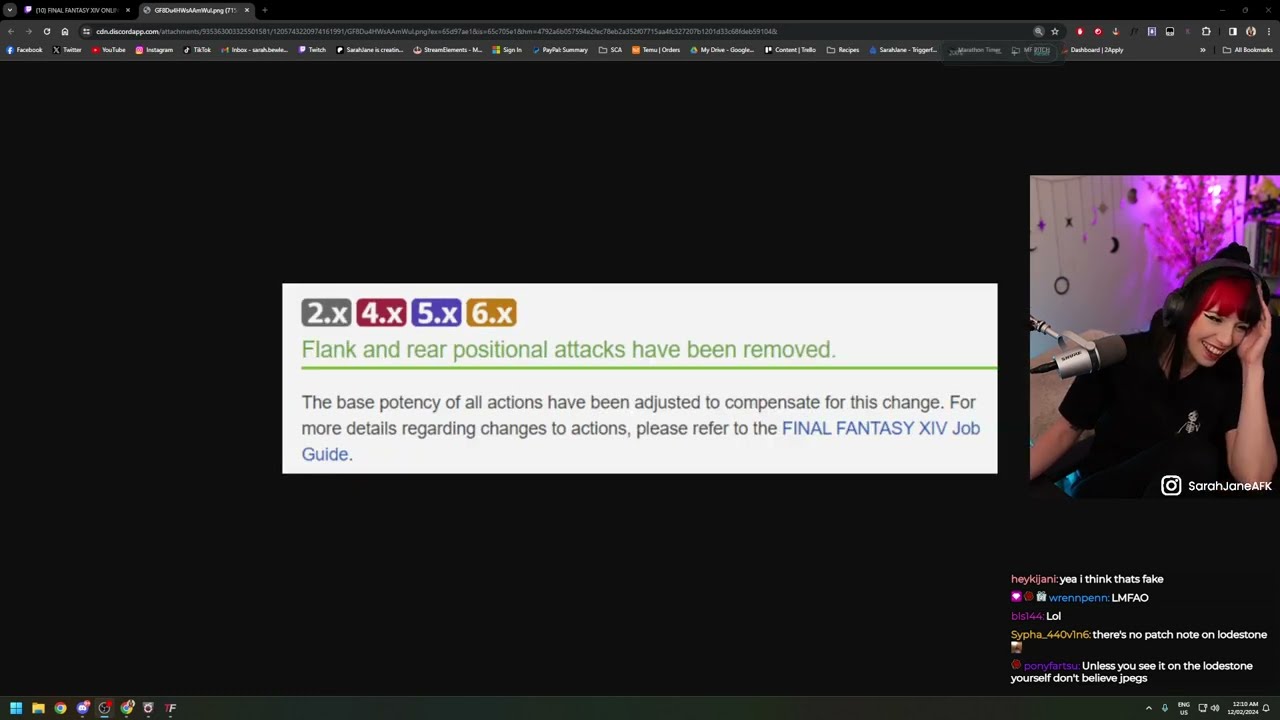The height and width of the screenshot is (720, 1280).
Task: Show hidden system tray icons
Action: pyautogui.click(x=1148, y=708)
